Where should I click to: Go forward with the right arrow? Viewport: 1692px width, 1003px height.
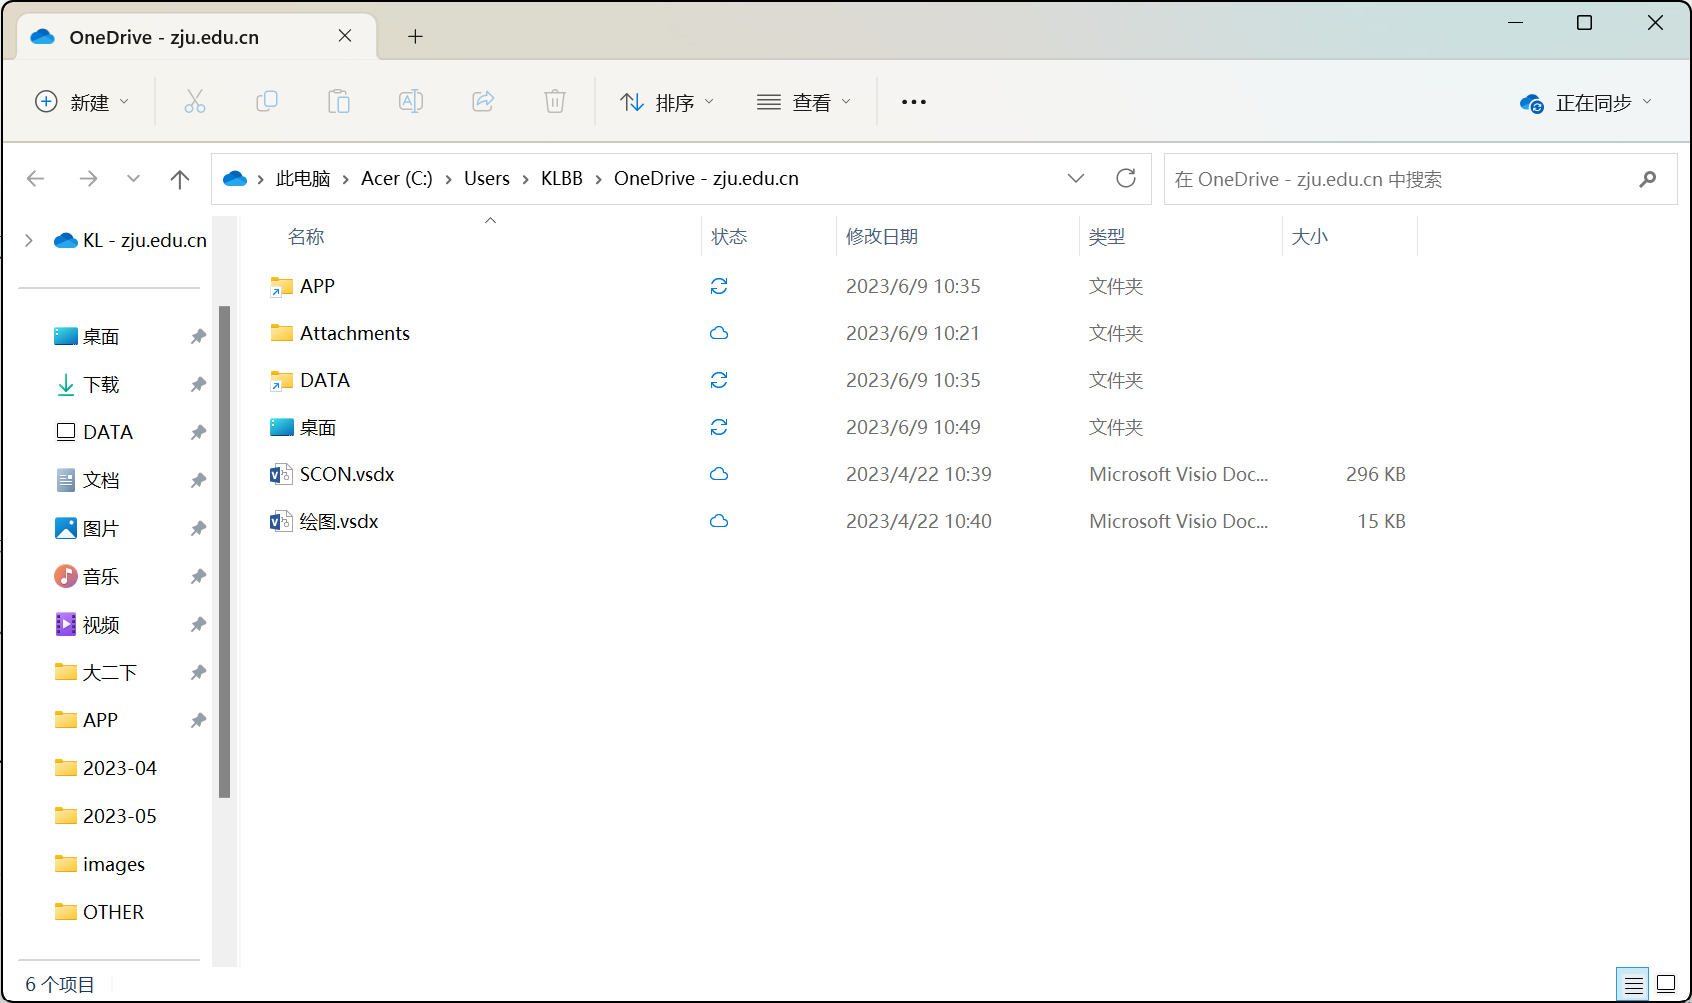tap(88, 179)
